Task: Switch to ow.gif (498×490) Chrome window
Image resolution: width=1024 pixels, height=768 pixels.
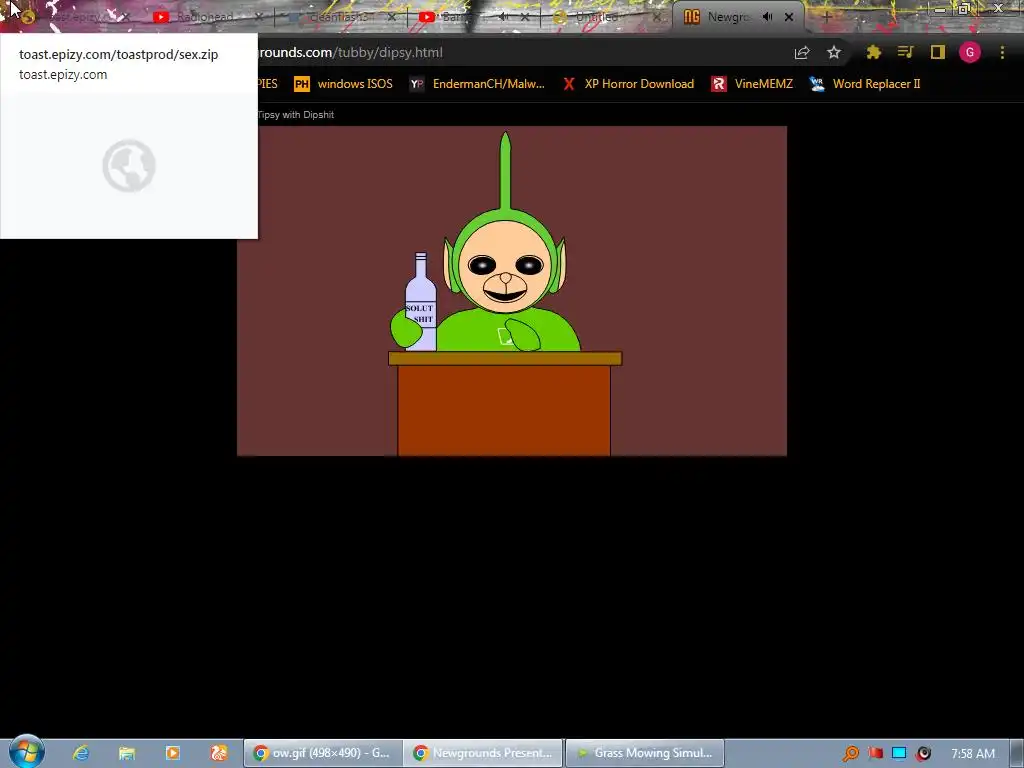Action: coord(323,753)
